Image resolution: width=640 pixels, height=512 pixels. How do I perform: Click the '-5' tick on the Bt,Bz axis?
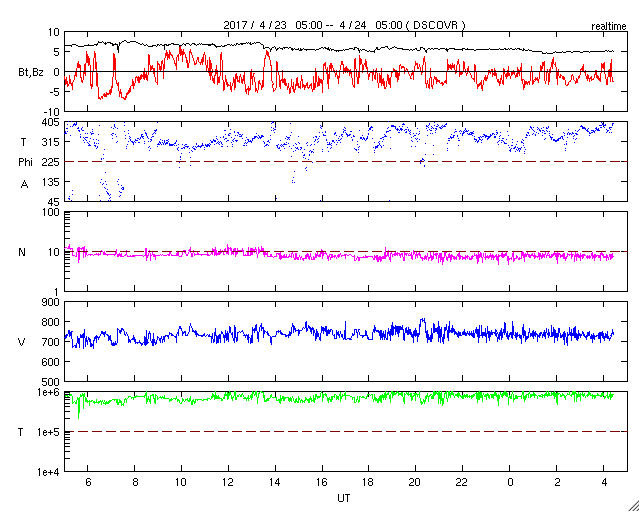click(56, 92)
